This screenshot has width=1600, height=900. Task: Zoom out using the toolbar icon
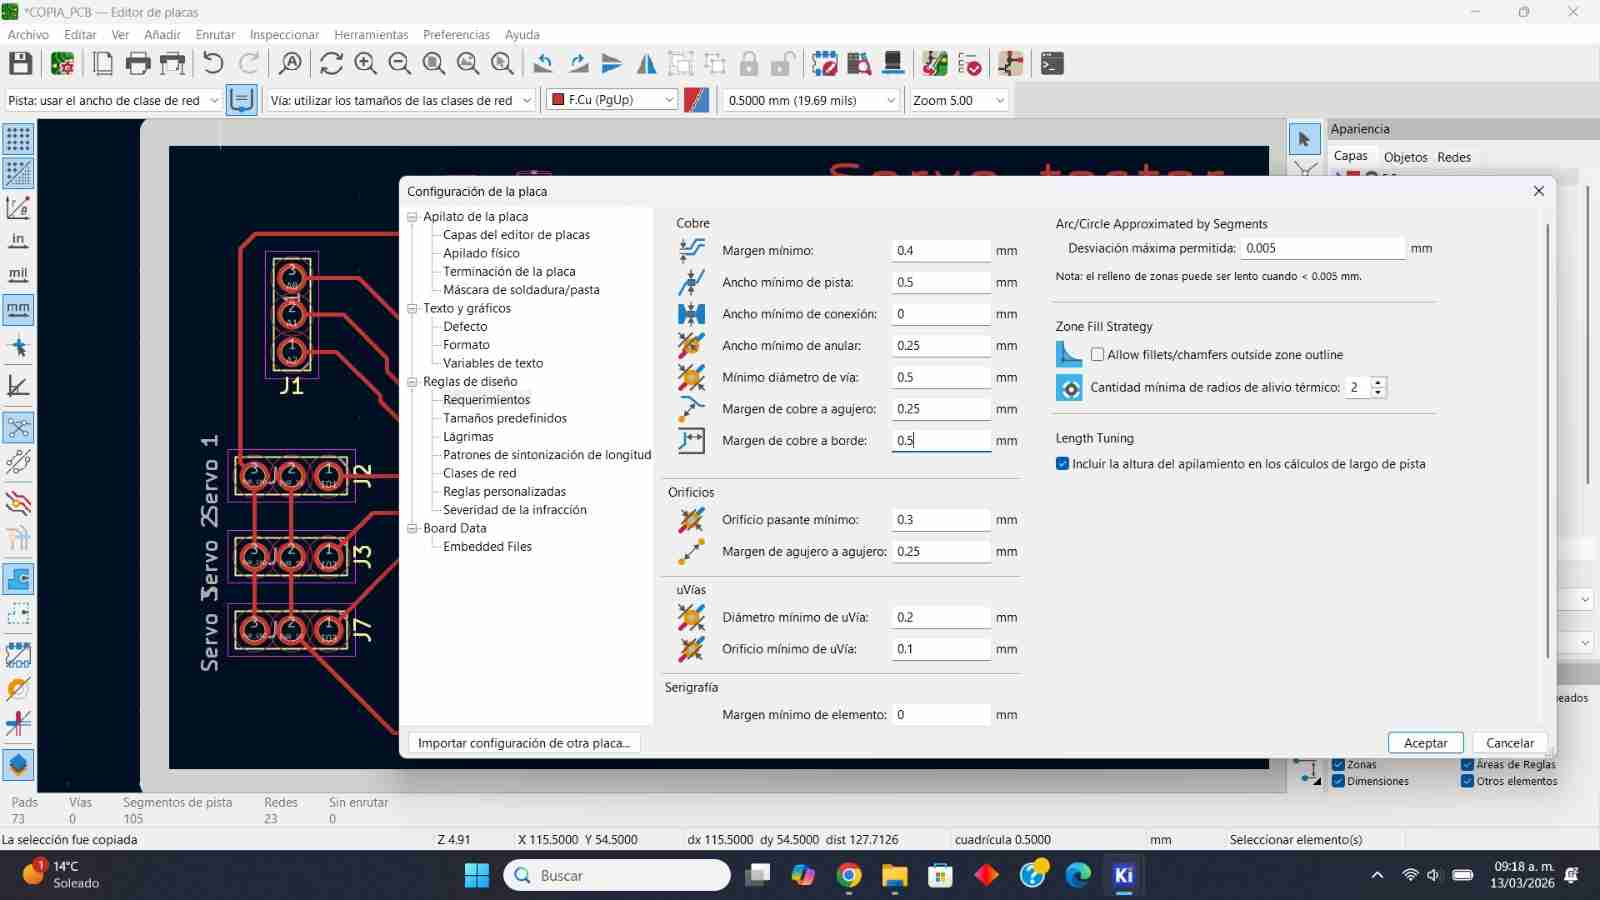(x=400, y=64)
